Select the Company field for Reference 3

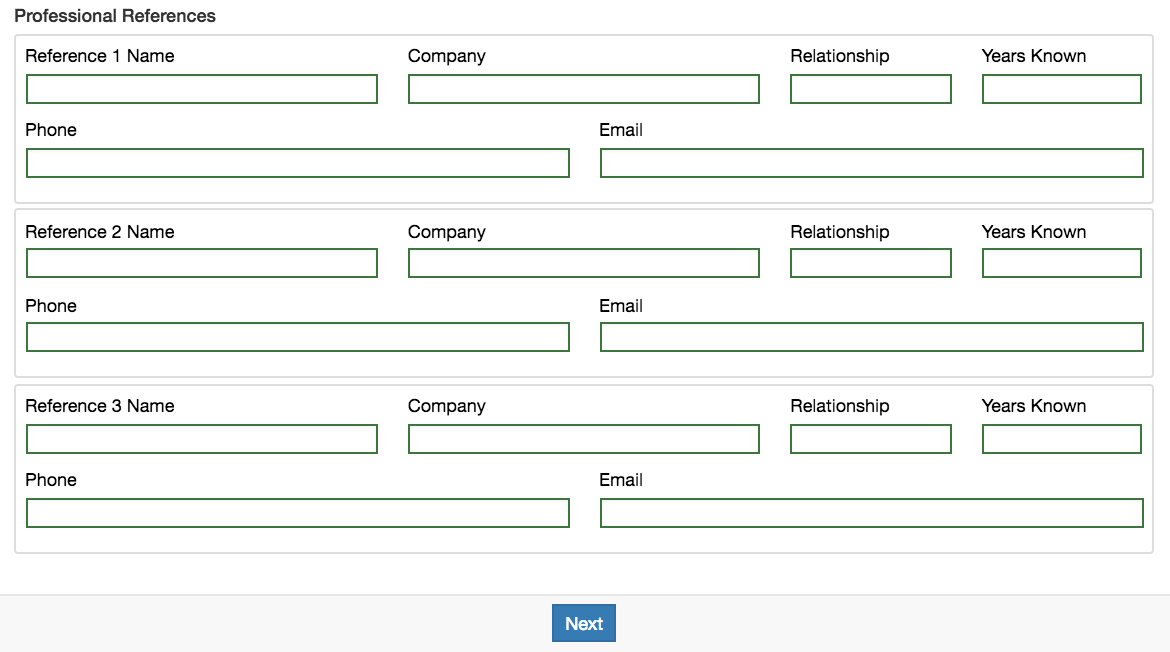pos(583,439)
